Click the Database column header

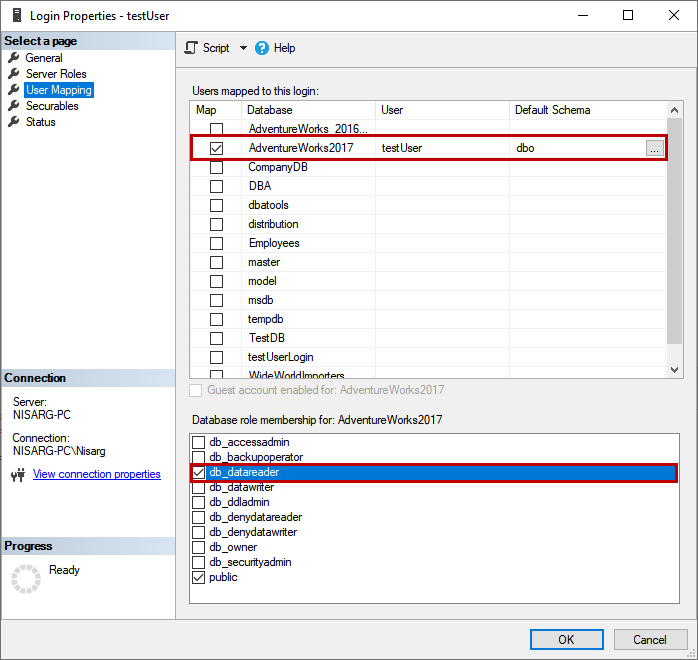point(308,110)
